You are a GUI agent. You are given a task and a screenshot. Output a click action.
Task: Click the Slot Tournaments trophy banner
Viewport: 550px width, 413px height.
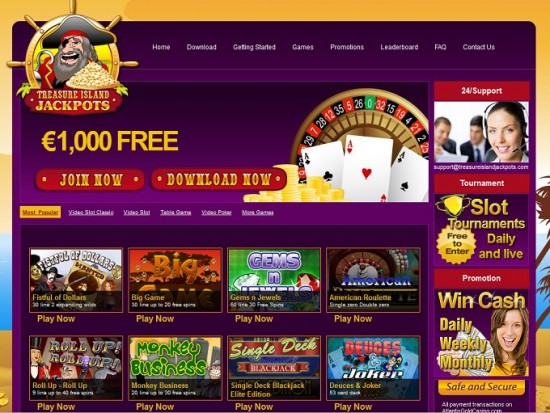(481, 229)
